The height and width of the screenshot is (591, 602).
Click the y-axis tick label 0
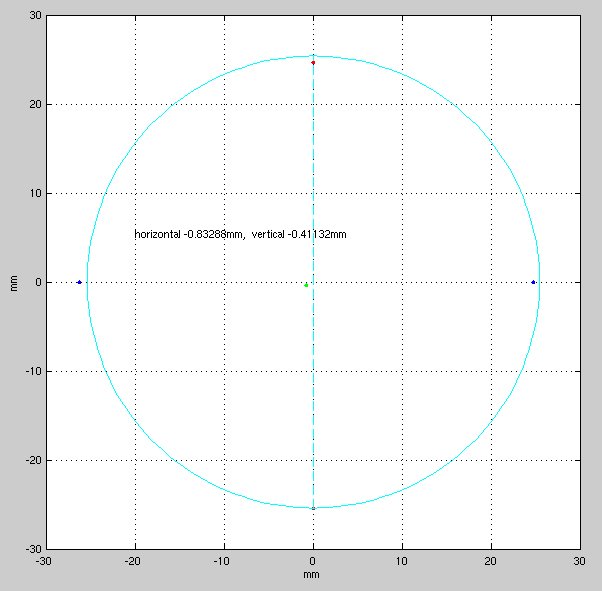point(38,282)
